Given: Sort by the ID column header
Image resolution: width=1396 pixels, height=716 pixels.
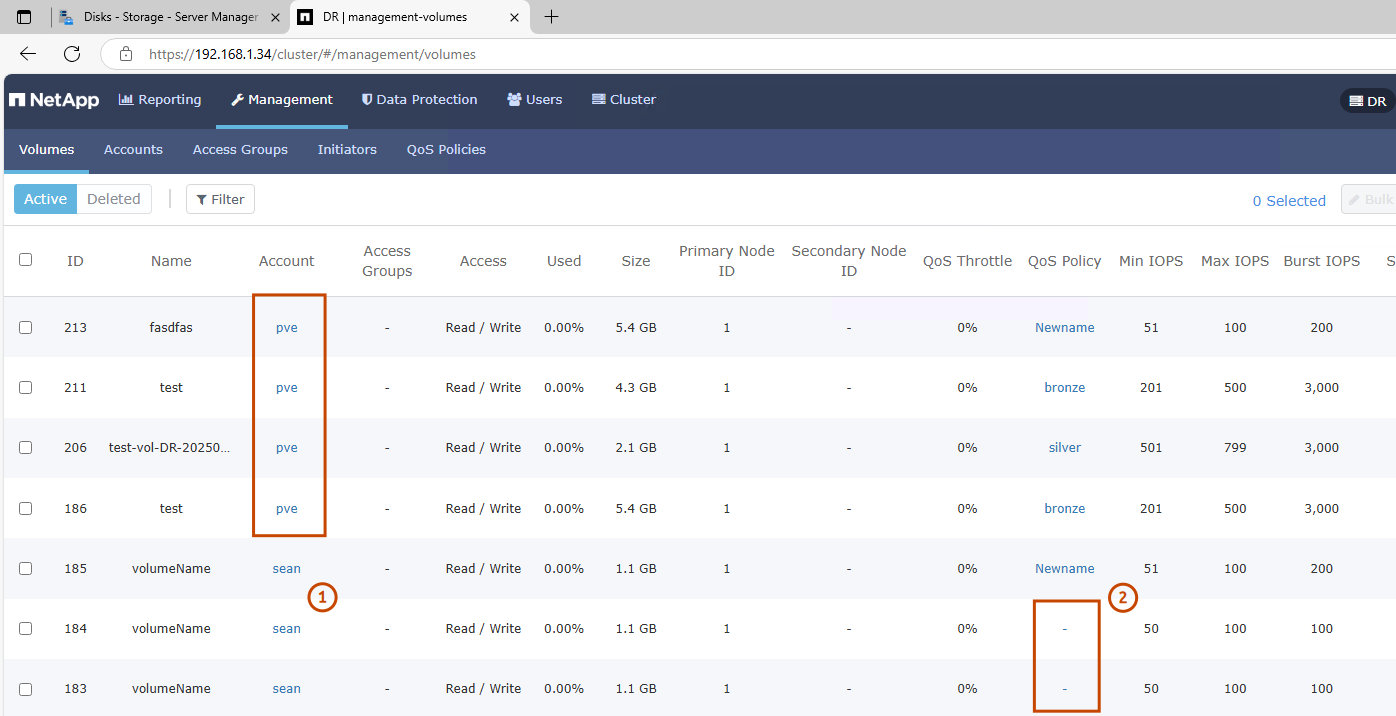Looking at the screenshot, I should tap(75, 261).
